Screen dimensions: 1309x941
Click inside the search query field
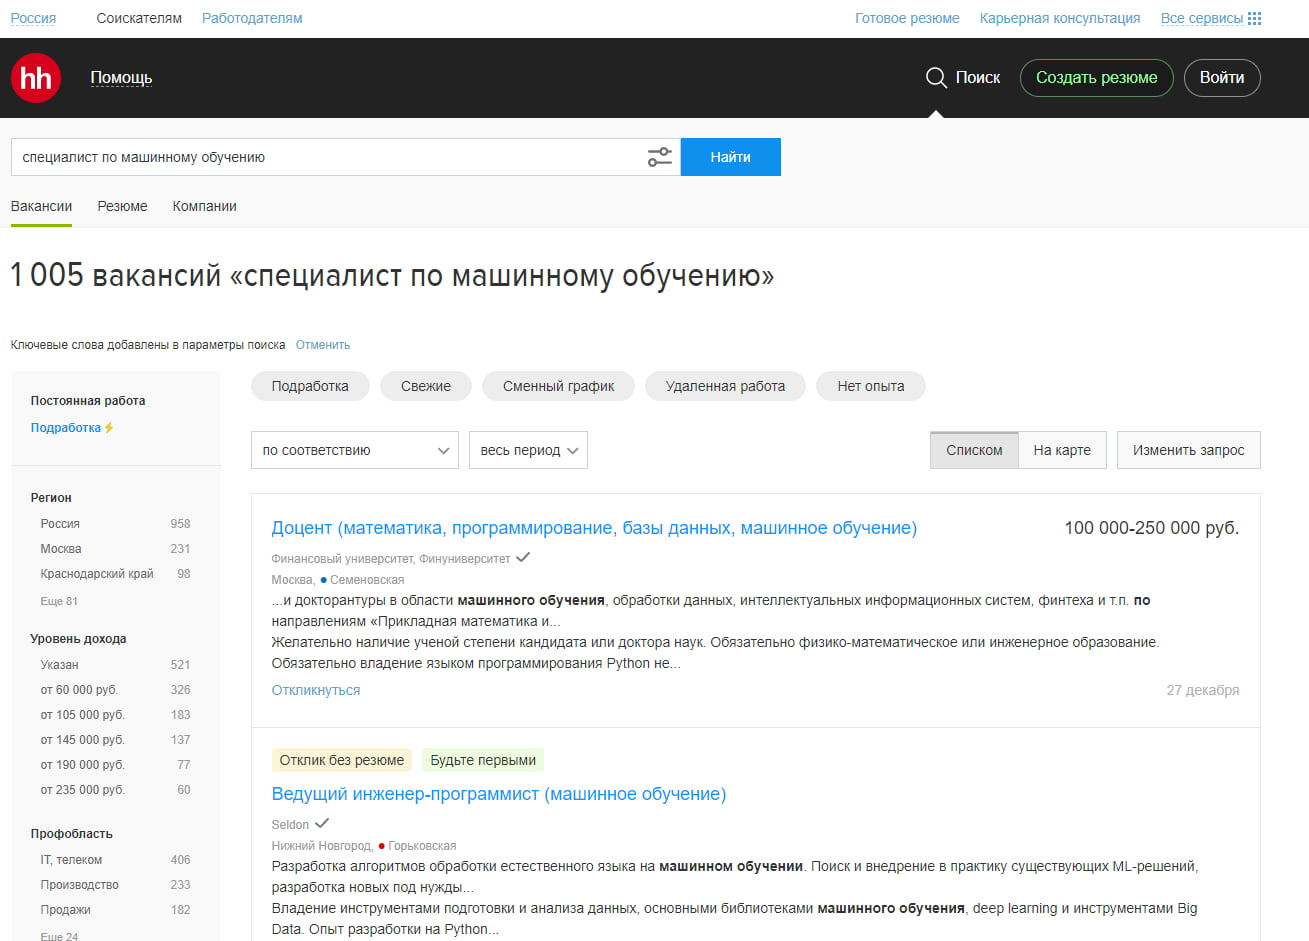click(300, 157)
